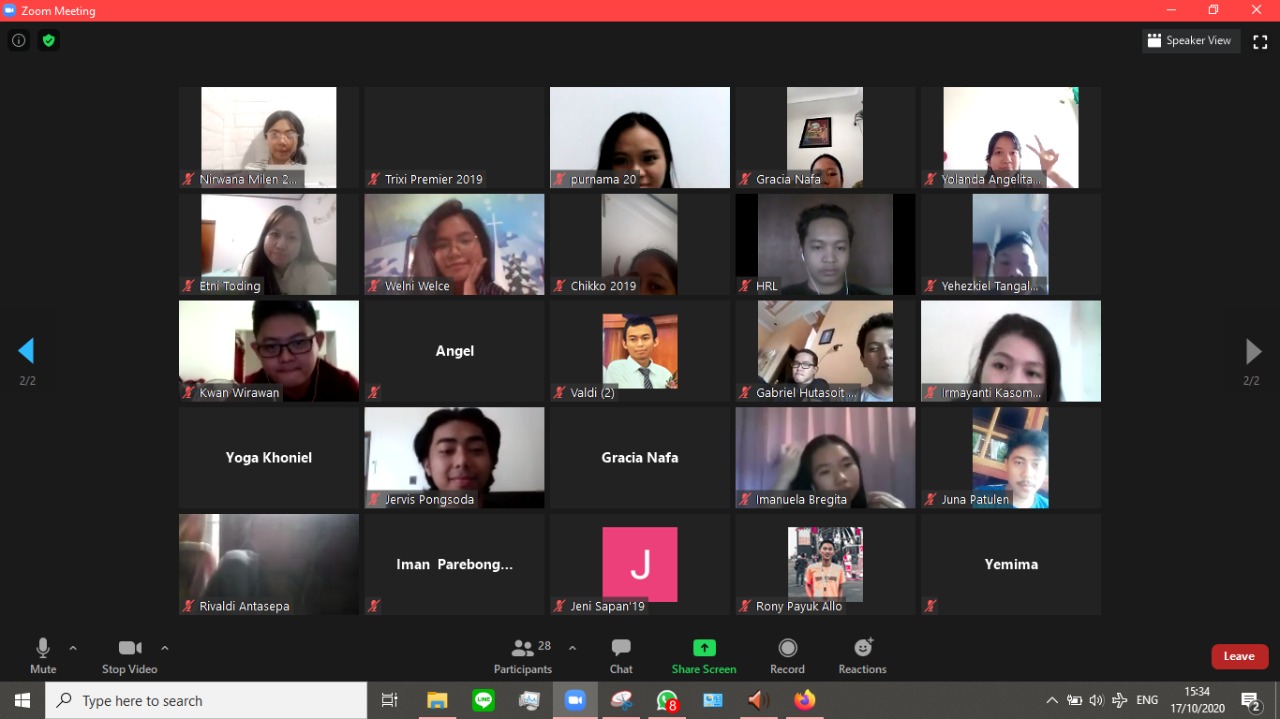The height and width of the screenshot is (719, 1280).
Task: Open Task View on the taskbar
Action: (x=390, y=700)
